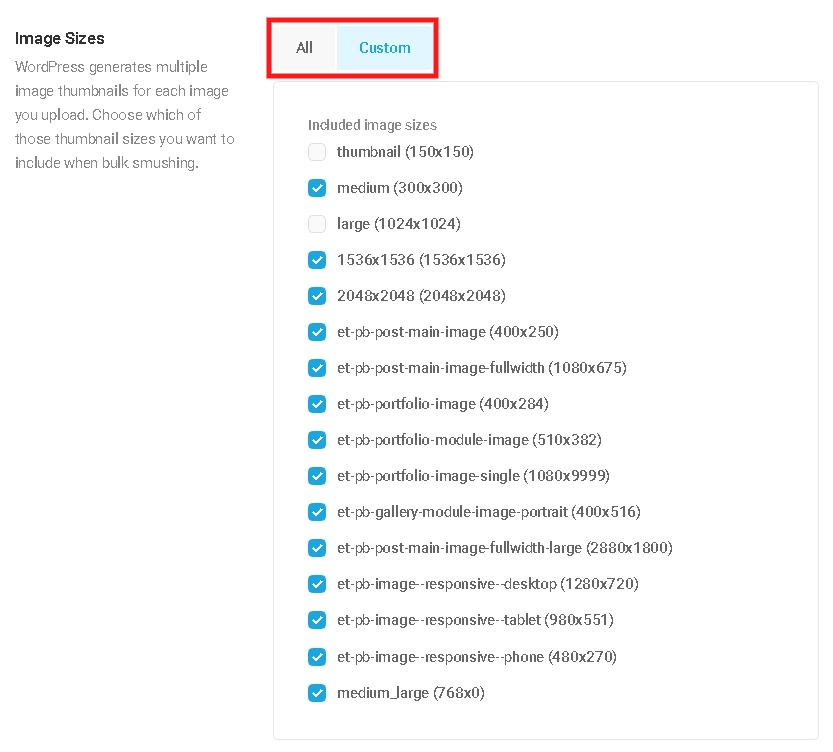The height and width of the screenshot is (752, 833).
Task: Click the "et-pb-image--responsive--phone (480x270)" label
Action: tap(477, 657)
